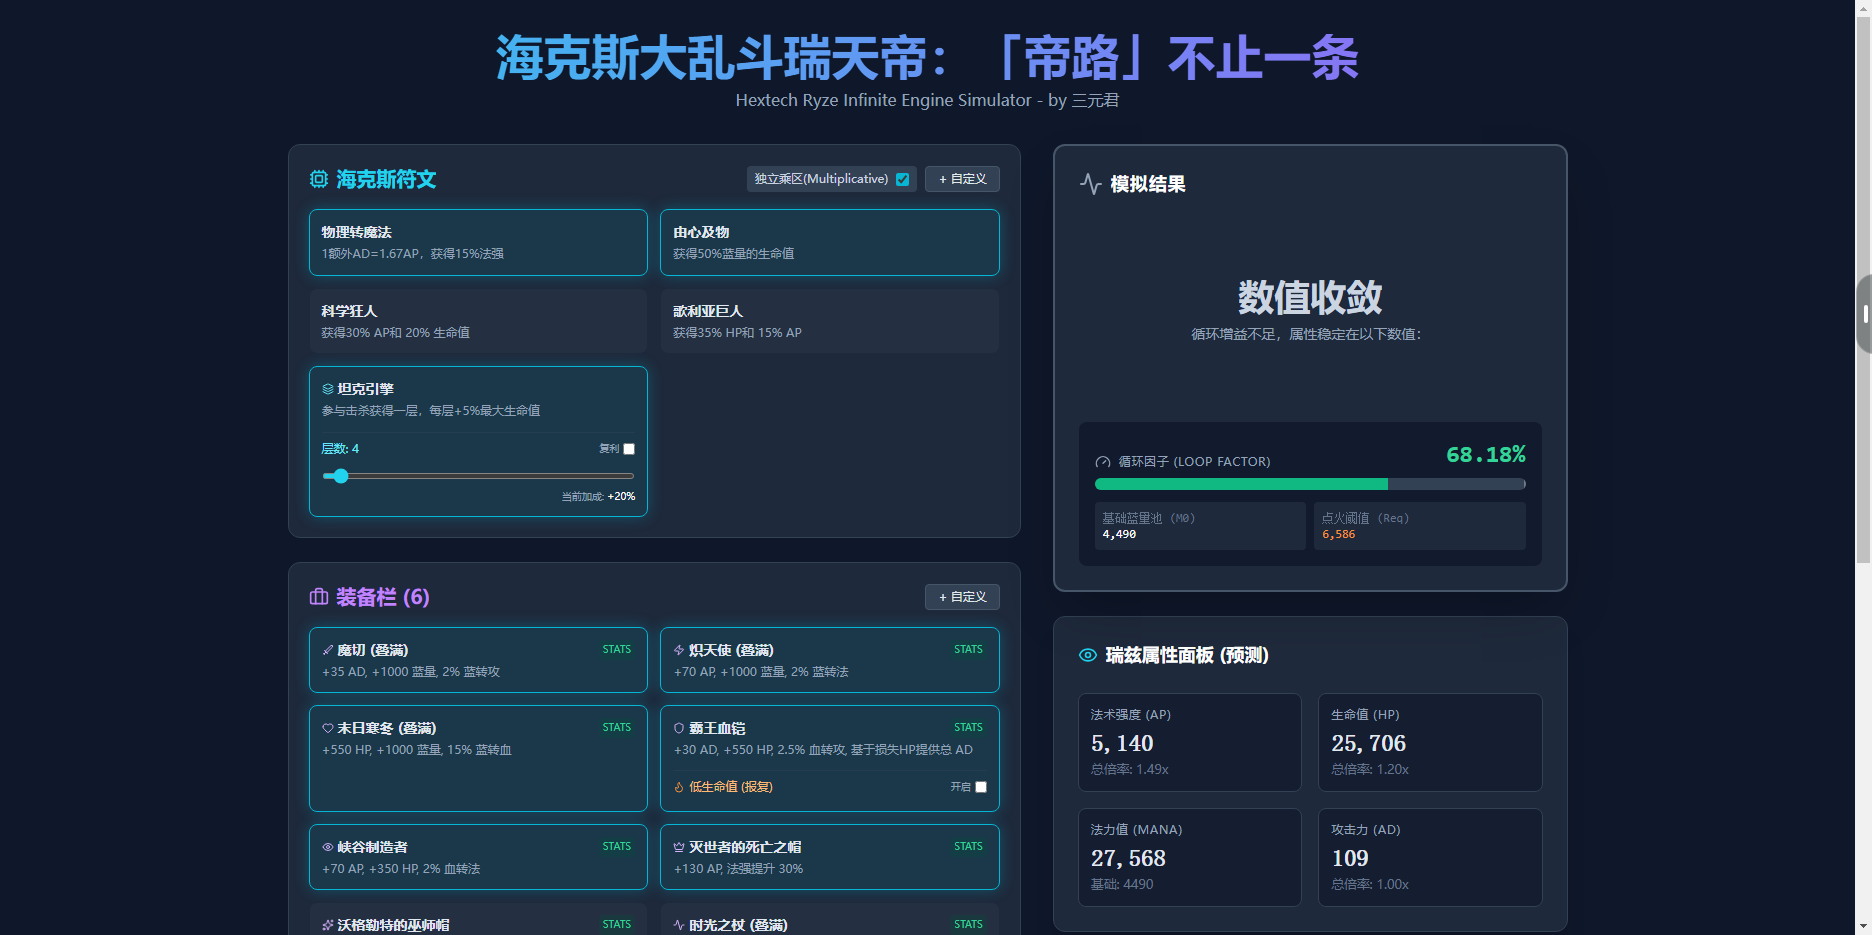Click the layers icon on the 坦克引擎 card
1872x935 pixels.
pos(327,389)
